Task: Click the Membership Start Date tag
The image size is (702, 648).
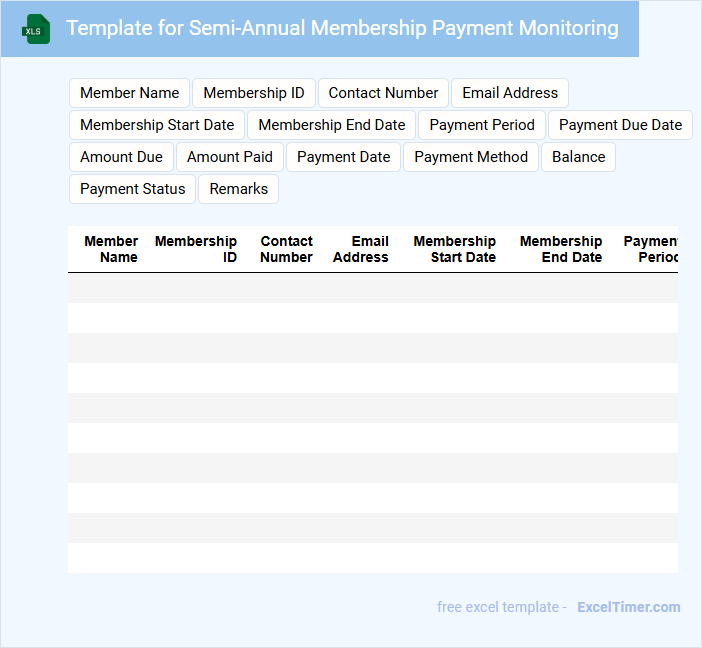Action: [x=157, y=125]
